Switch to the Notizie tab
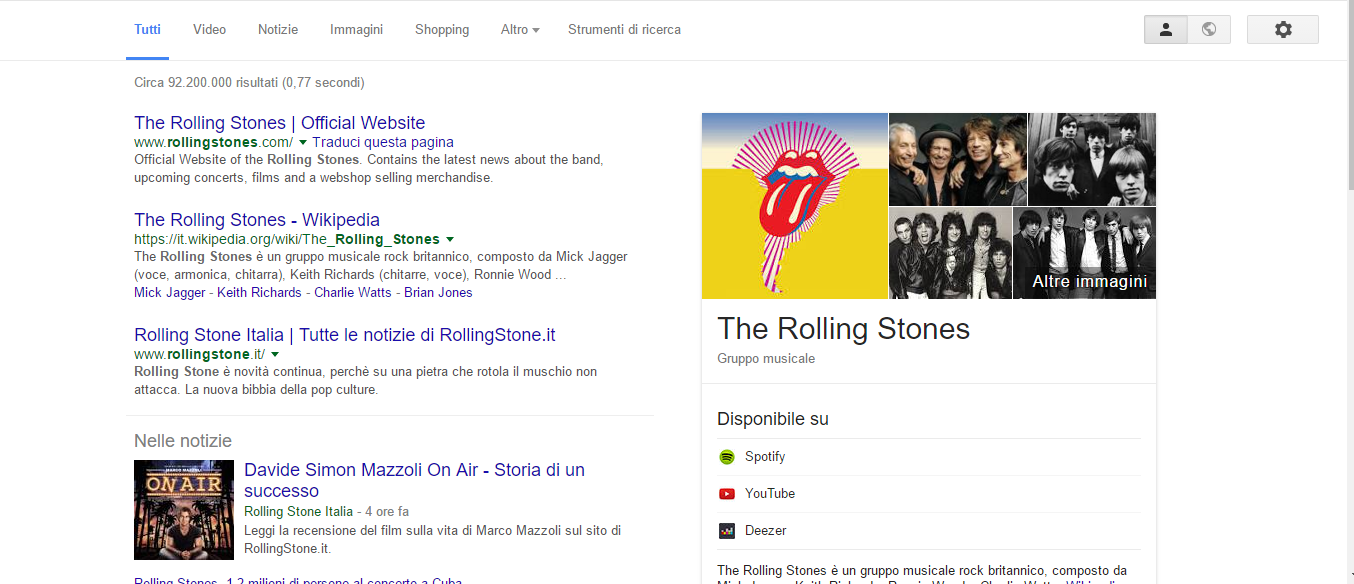The image size is (1354, 584). (x=278, y=30)
